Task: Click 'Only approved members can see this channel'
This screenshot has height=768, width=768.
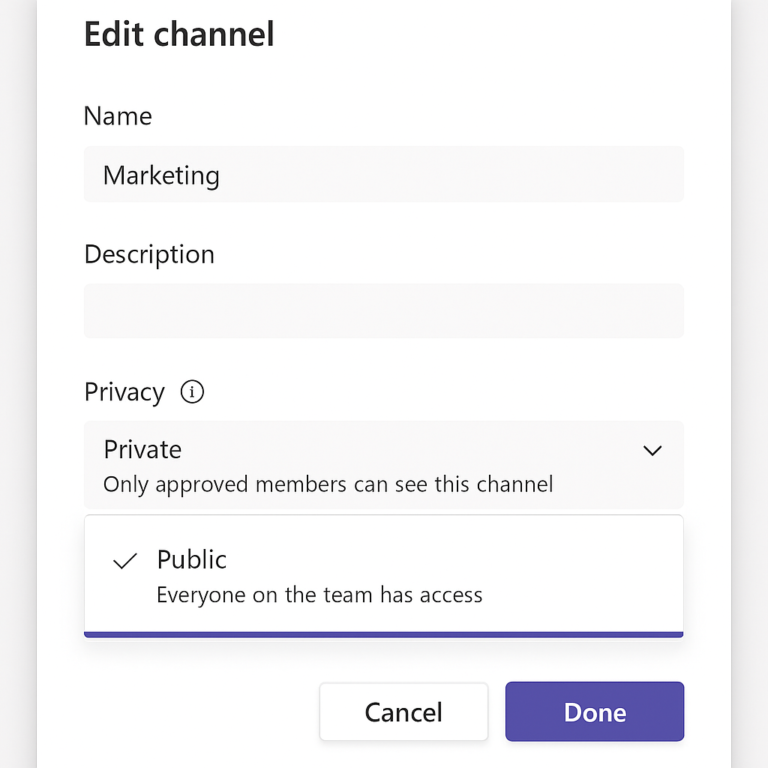Action: click(x=328, y=484)
